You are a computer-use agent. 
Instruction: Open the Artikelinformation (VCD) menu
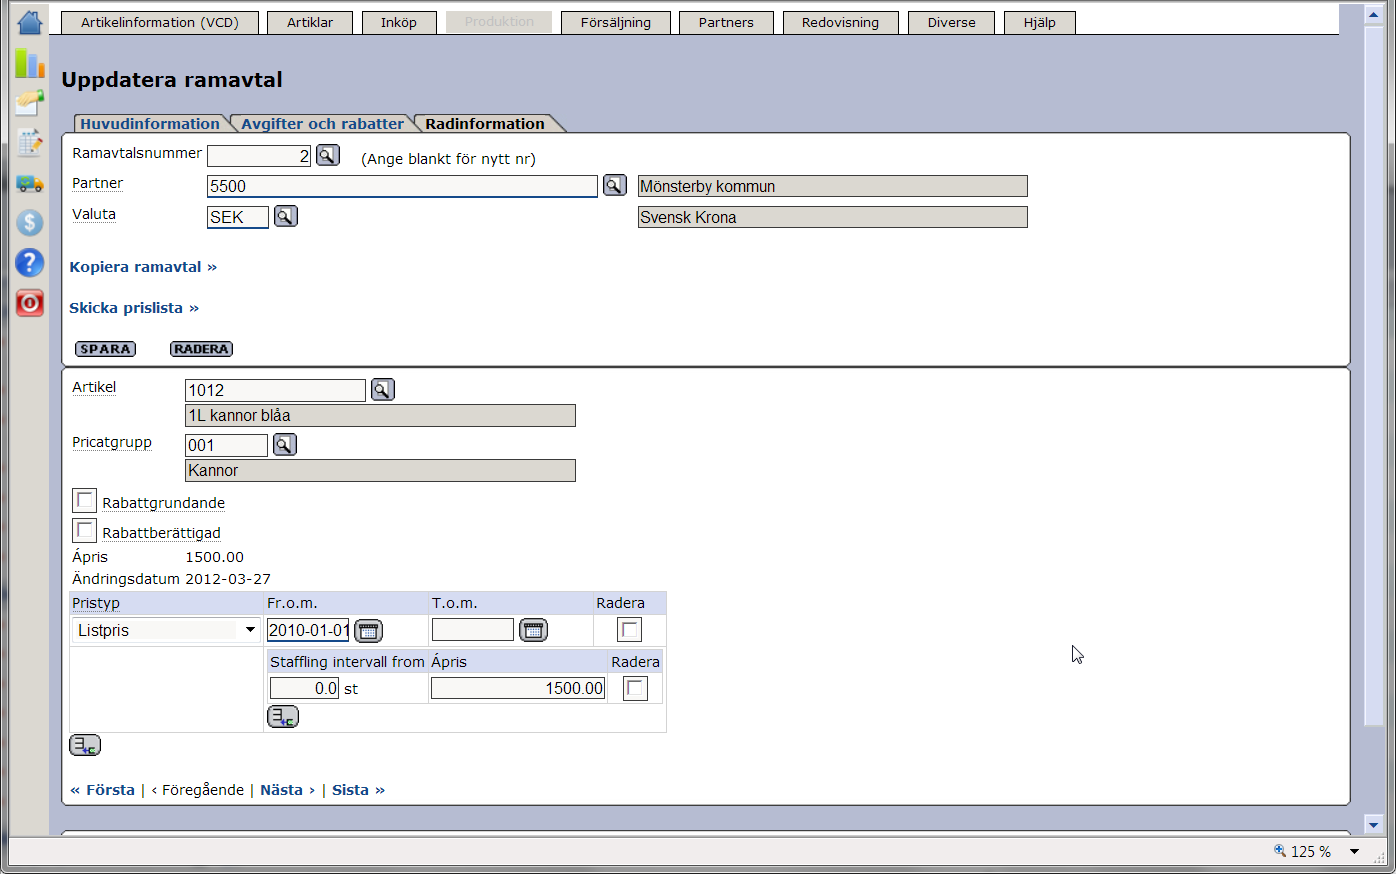[160, 22]
